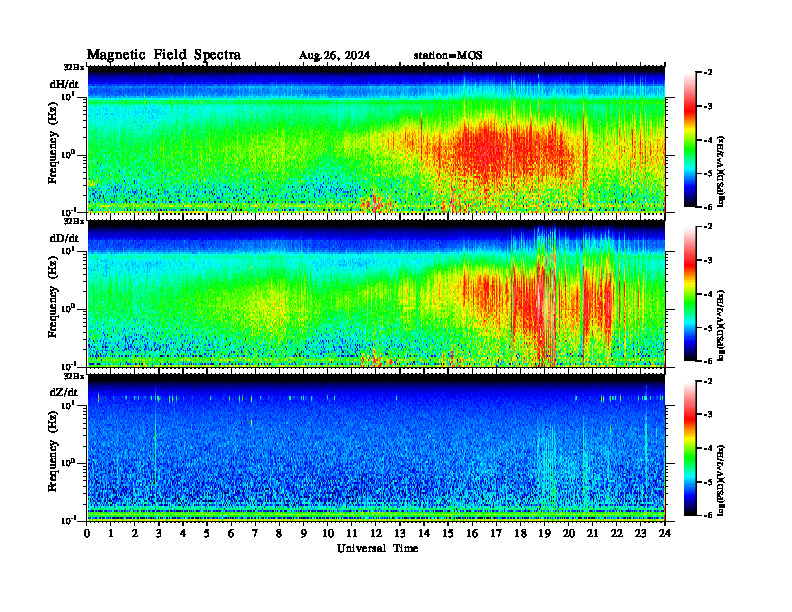Click the hour tick label "9"
The width and height of the screenshot is (792, 612).
304,533
